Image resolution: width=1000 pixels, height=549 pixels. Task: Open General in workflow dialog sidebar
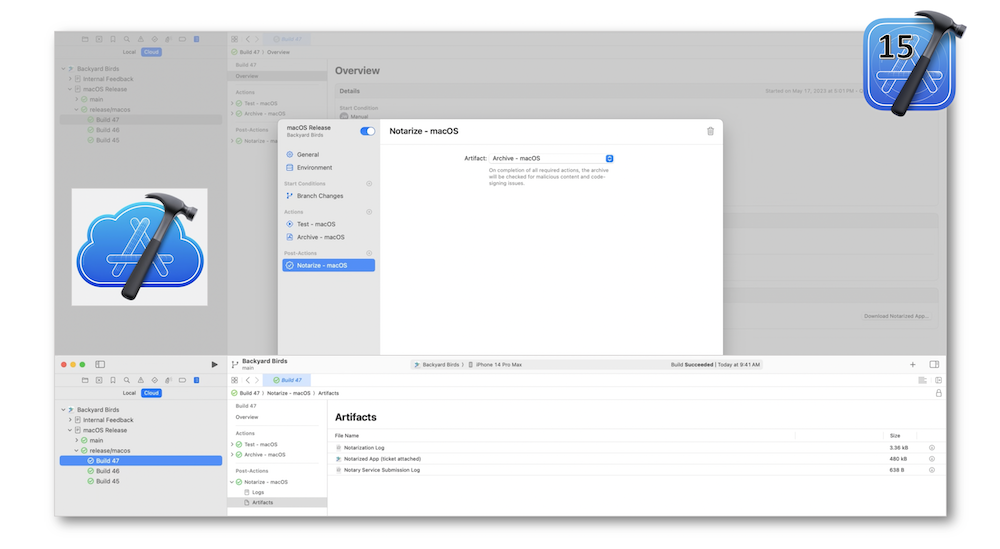point(307,154)
